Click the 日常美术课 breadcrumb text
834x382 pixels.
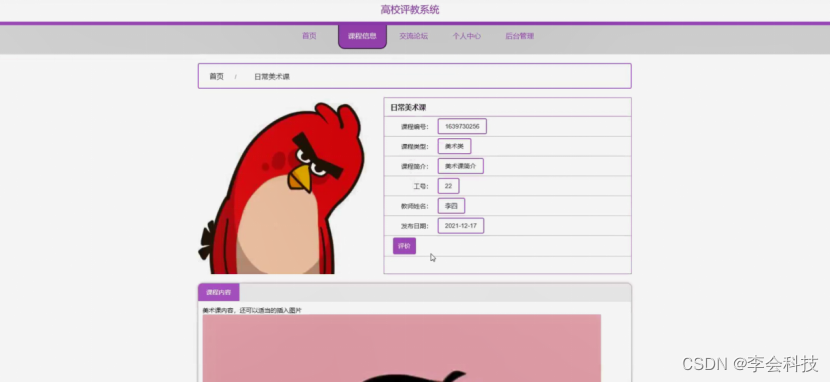(272, 77)
